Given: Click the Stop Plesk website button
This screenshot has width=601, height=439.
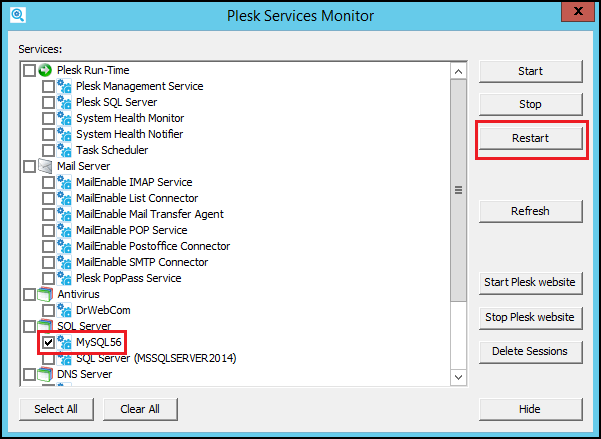Looking at the screenshot, I should pyautogui.click(x=530, y=317).
